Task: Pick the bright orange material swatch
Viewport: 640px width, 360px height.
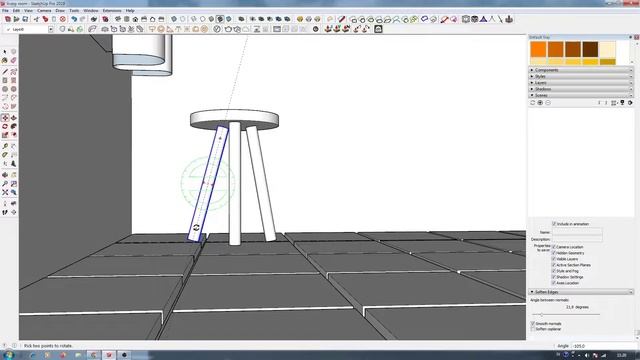Action: (x=538, y=49)
